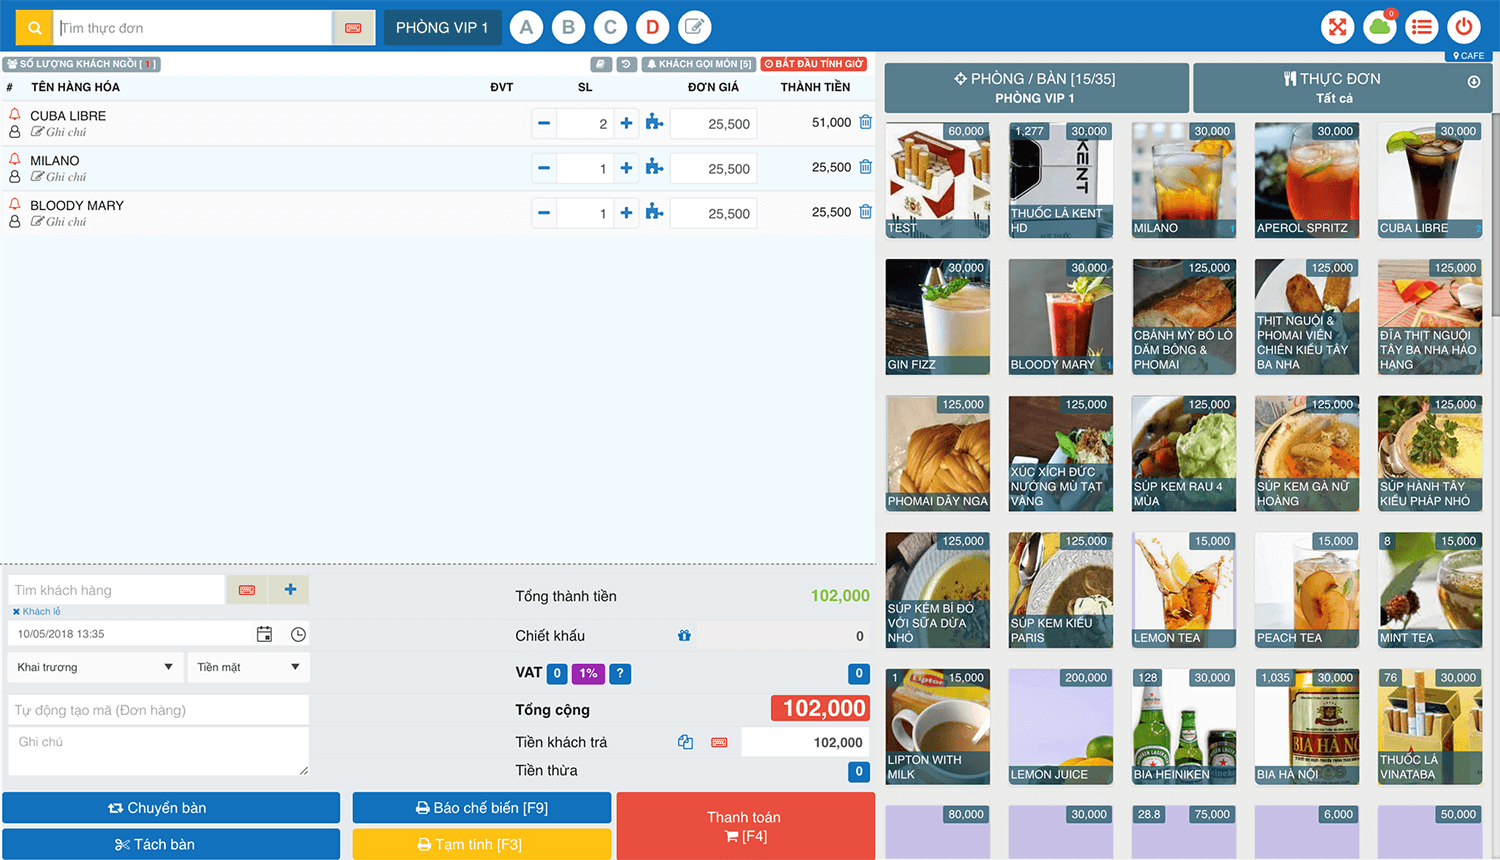1500x860 pixels.
Task: Open keyboard icon beside customer search
Action: (247, 590)
